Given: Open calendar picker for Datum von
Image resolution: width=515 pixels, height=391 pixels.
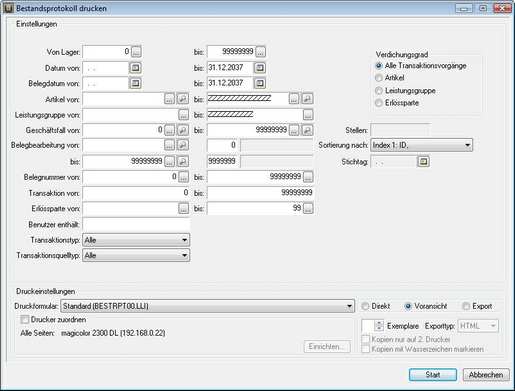Looking at the screenshot, I should tap(135, 68).
